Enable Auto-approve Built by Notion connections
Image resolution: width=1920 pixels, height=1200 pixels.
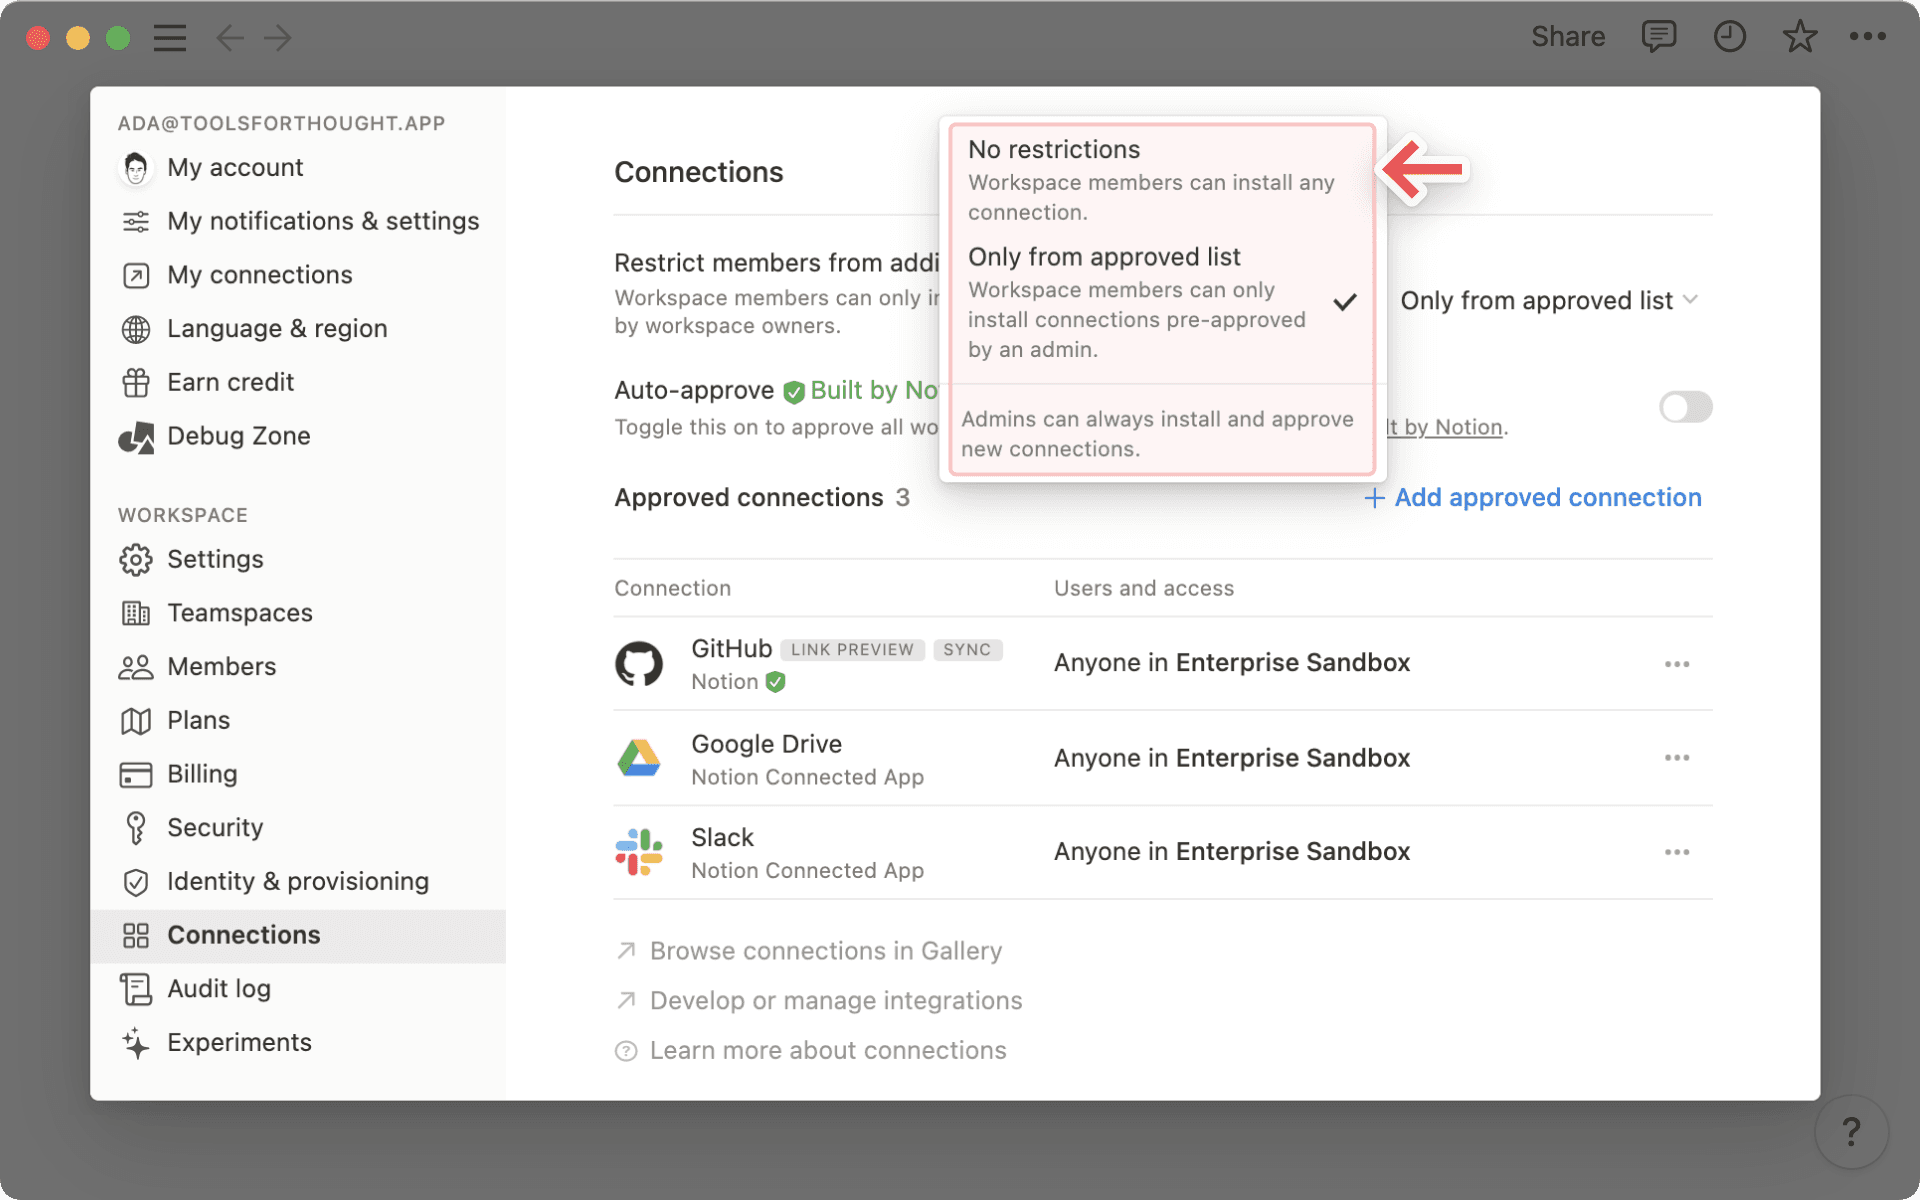tap(1684, 407)
